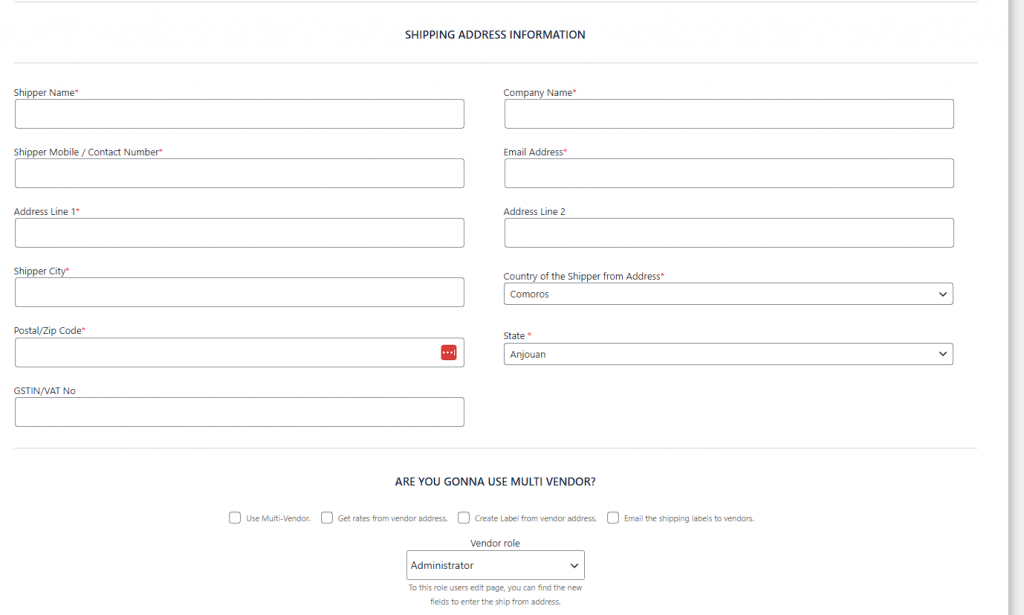
Task: Open the Country of the Shipper dropdown
Action: (x=728, y=294)
